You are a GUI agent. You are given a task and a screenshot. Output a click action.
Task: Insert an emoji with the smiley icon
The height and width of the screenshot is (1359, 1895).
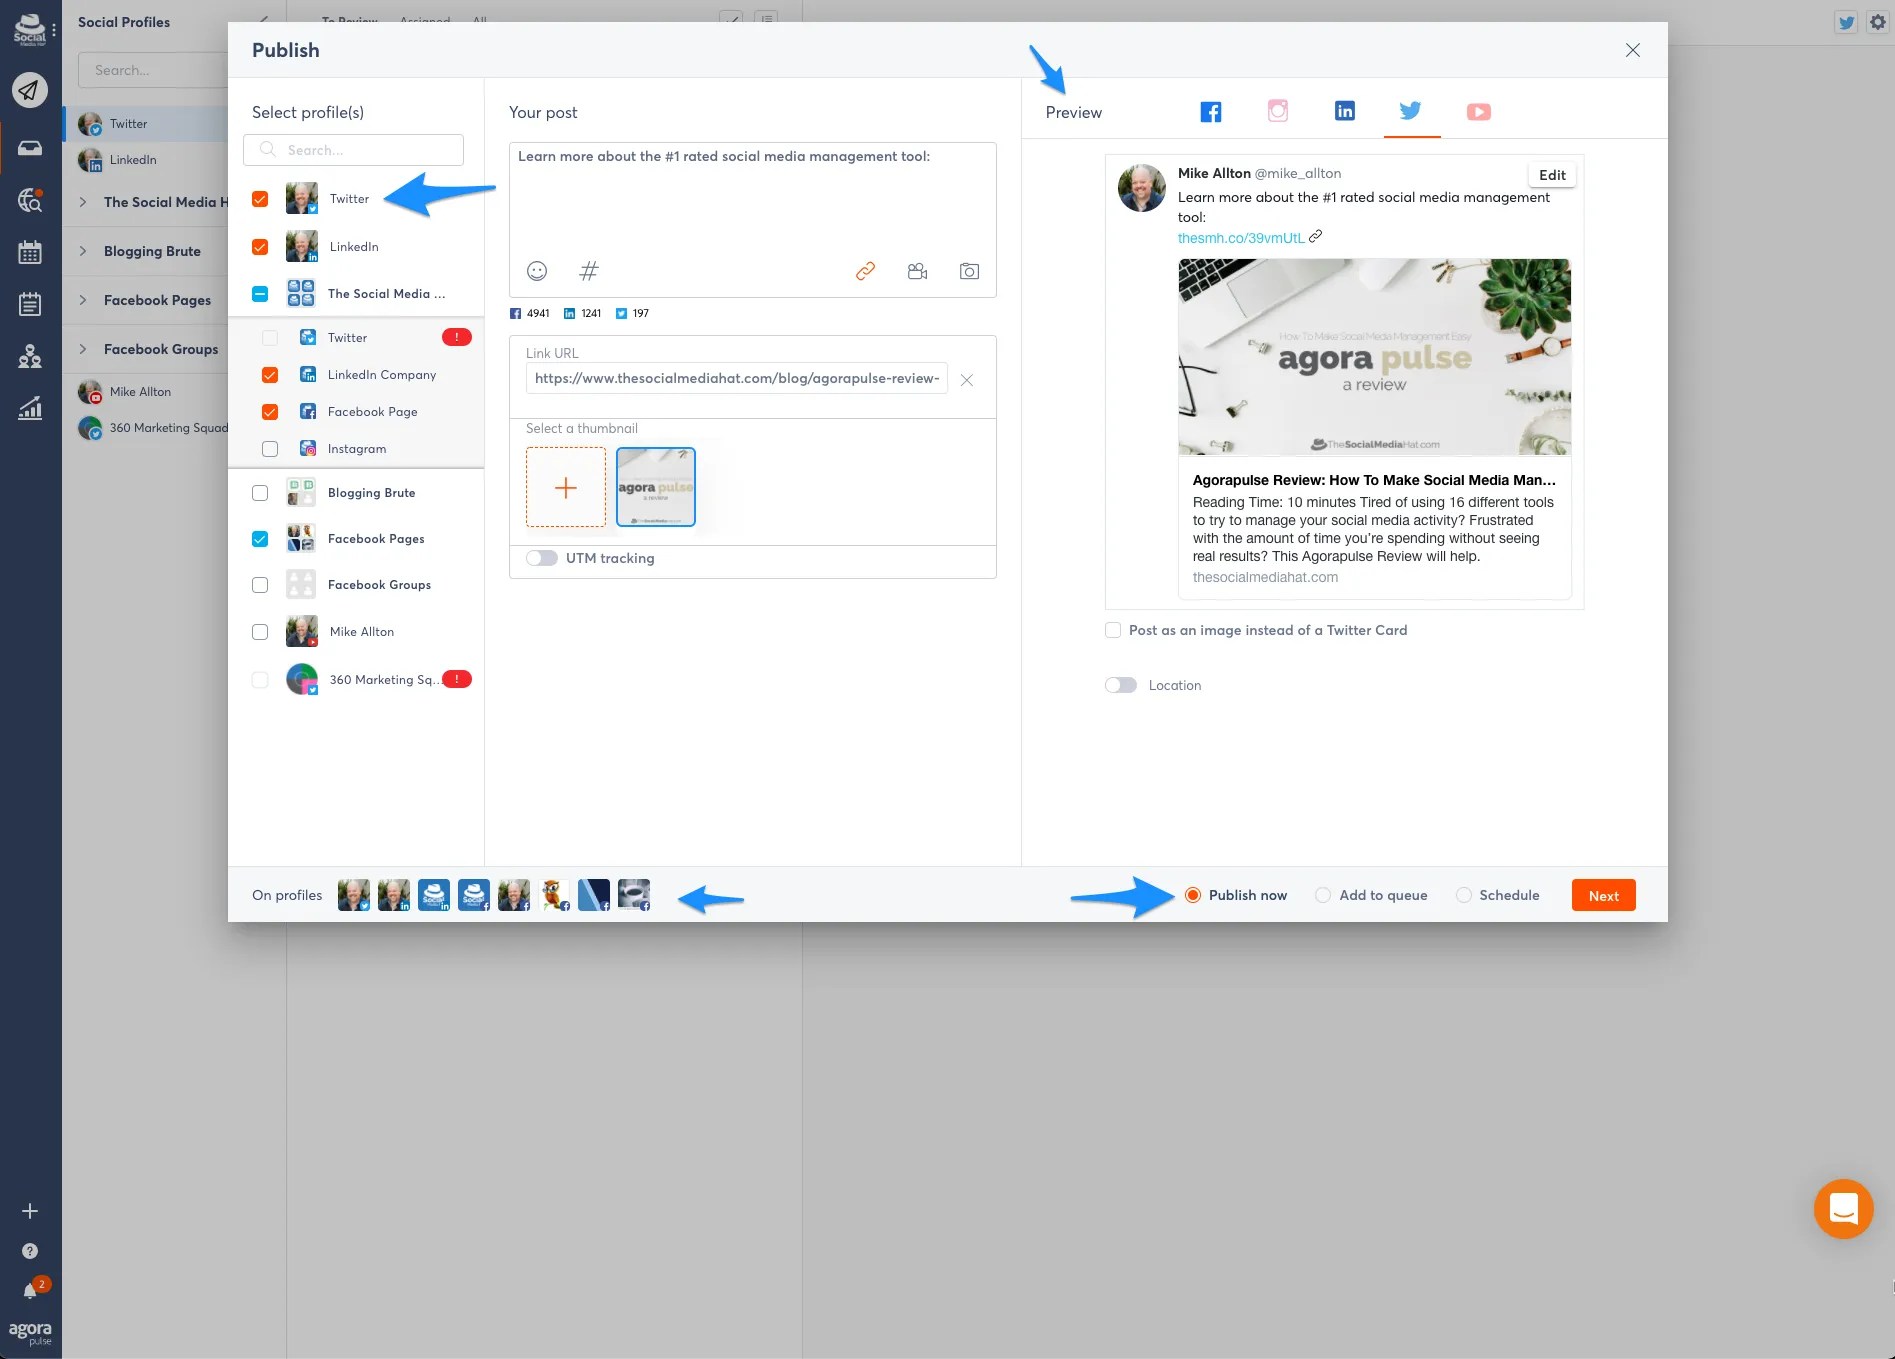(537, 271)
